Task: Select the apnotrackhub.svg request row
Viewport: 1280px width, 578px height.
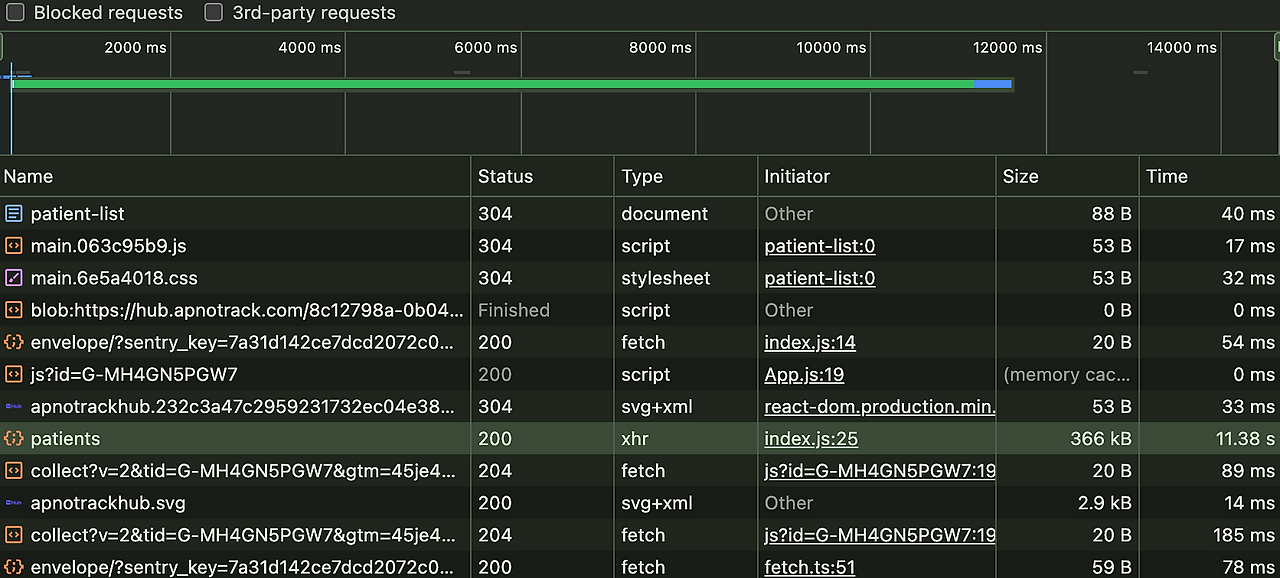Action: pos(640,503)
